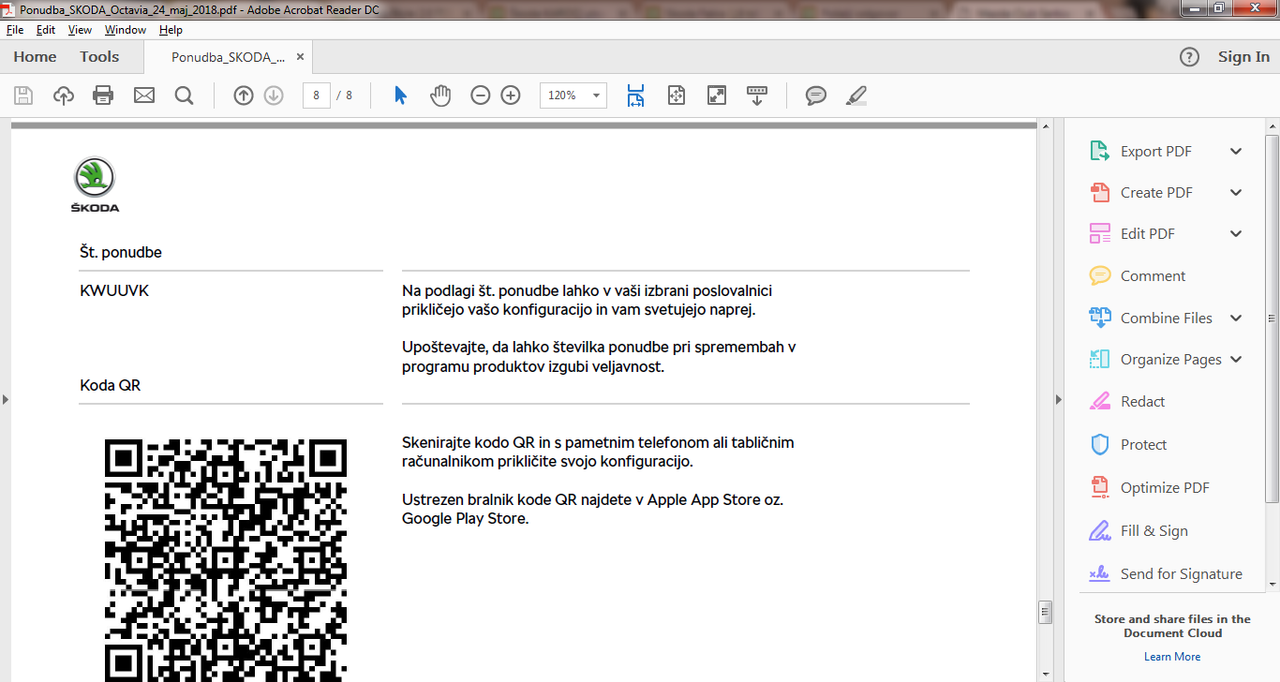
Task: Expand the Export PDF chevron
Action: tap(1236, 151)
